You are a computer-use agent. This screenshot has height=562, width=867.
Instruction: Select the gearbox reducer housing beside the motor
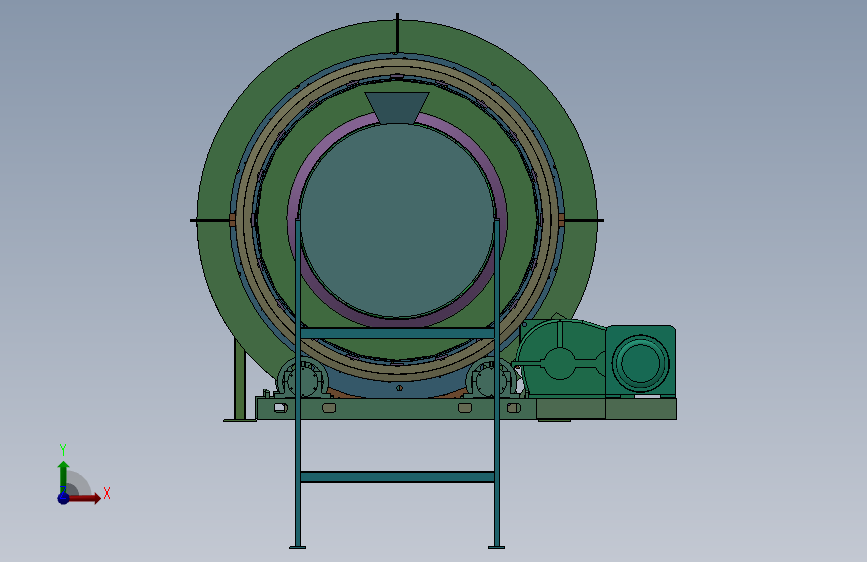point(561,358)
